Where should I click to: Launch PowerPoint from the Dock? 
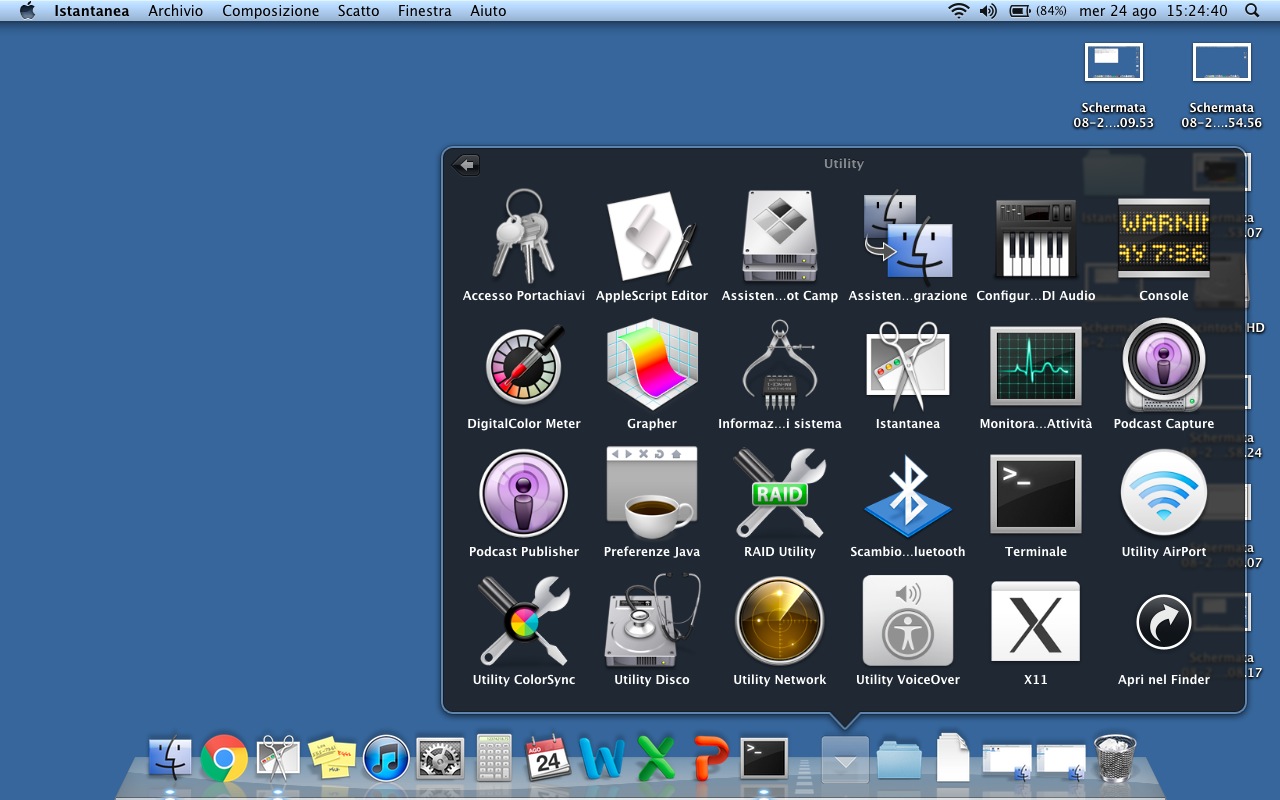click(x=710, y=759)
